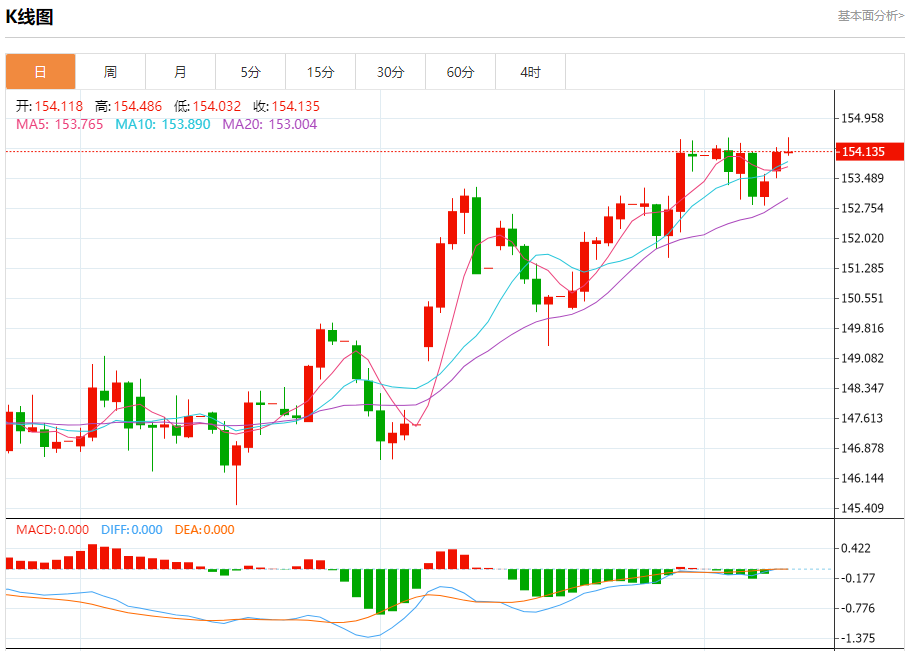This screenshot has width=911, height=651.
Task: Open the 5分 interval tab
Action: click(250, 72)
